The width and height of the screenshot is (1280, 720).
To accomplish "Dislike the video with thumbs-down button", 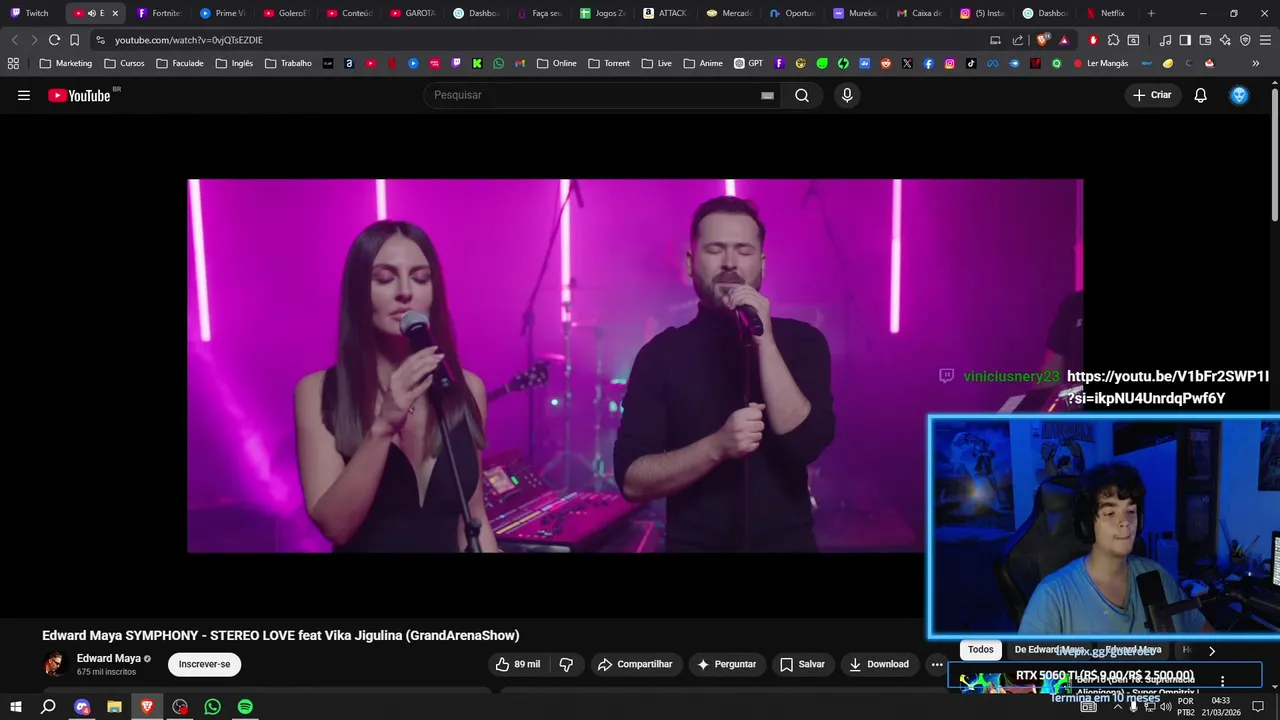I will tap(566, 664).
